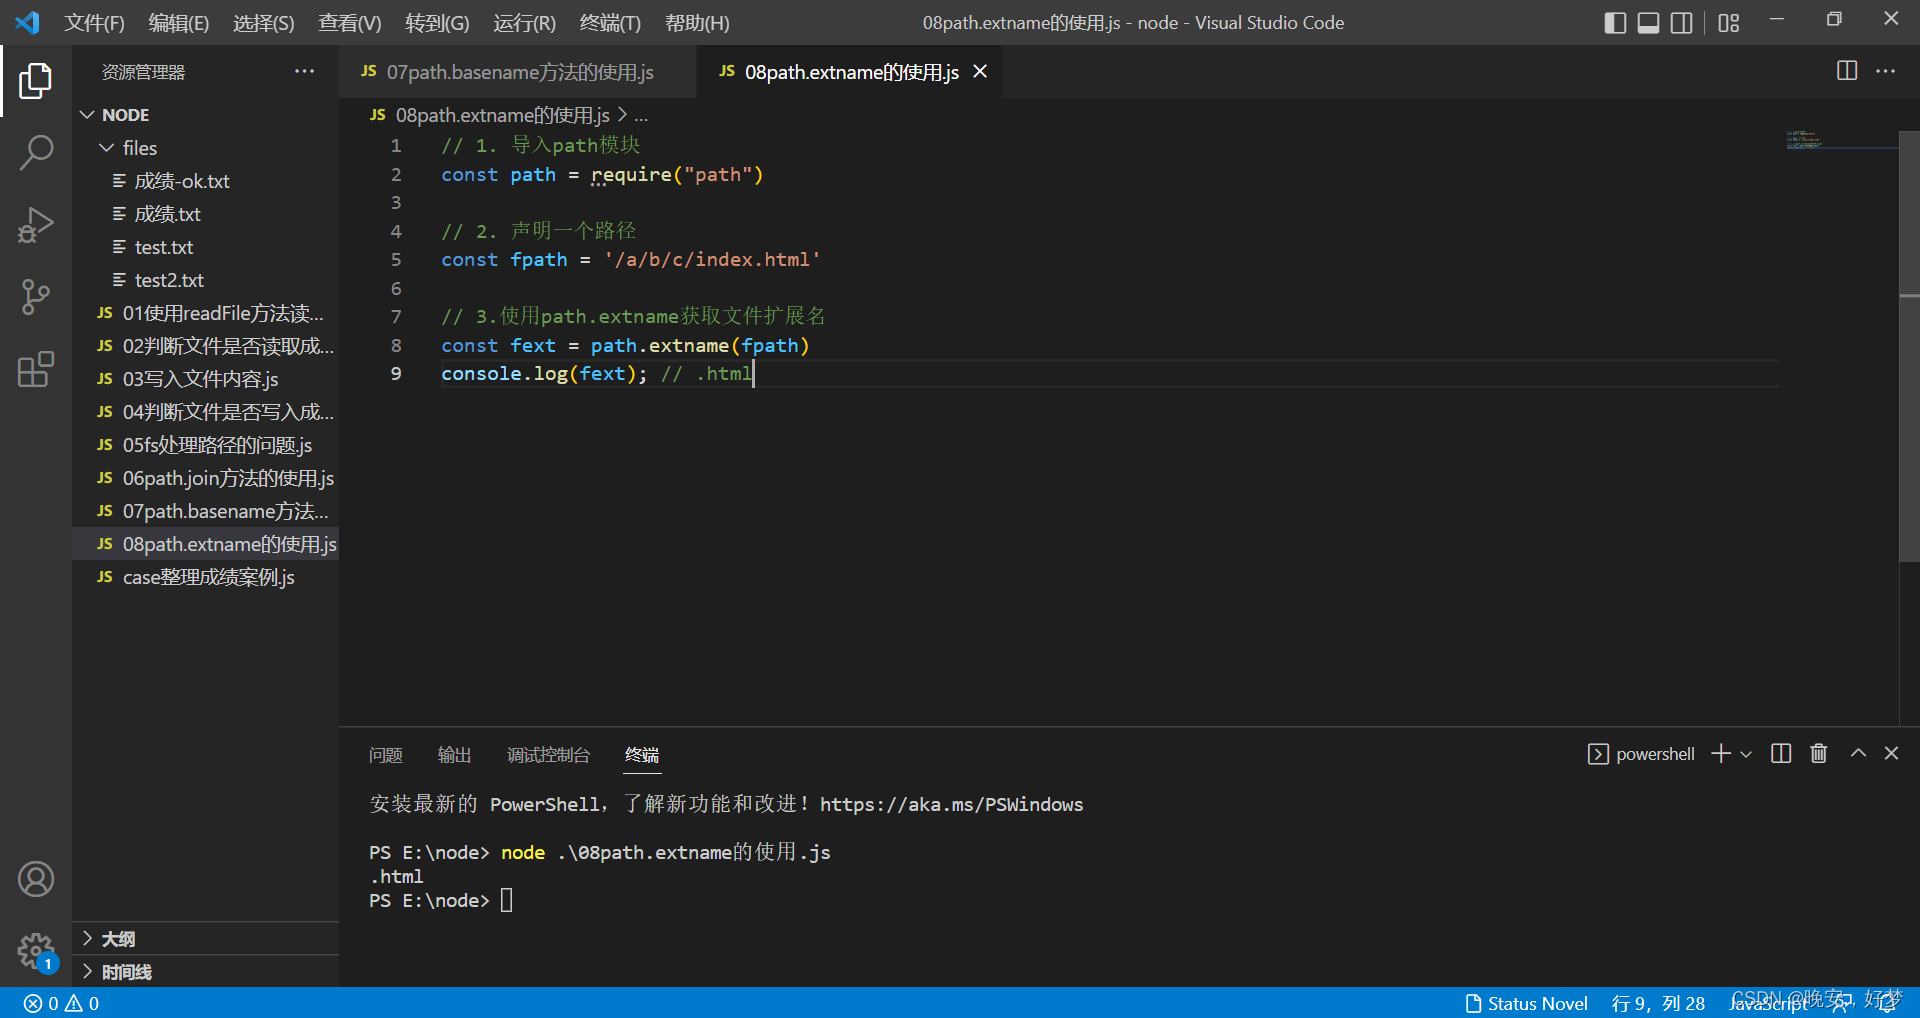Open case整理成绩案例.js
Viewport: 1920px width, 1018px height.
tap(205, 577)
